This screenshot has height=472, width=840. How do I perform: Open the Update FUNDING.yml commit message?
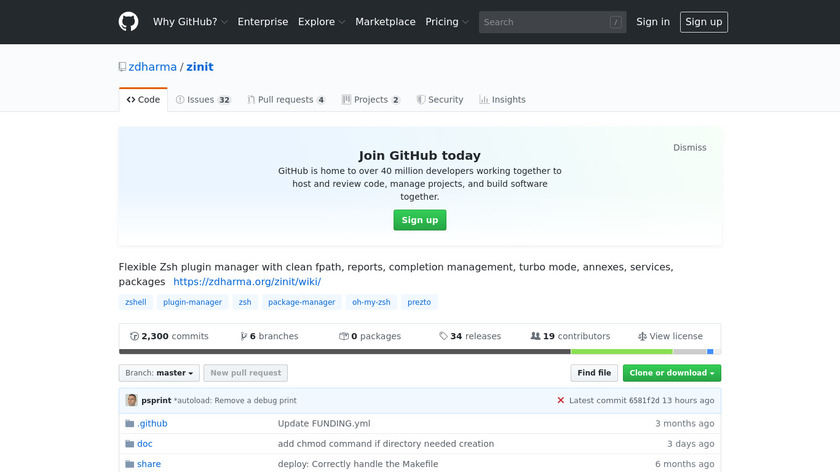[324, 424]
